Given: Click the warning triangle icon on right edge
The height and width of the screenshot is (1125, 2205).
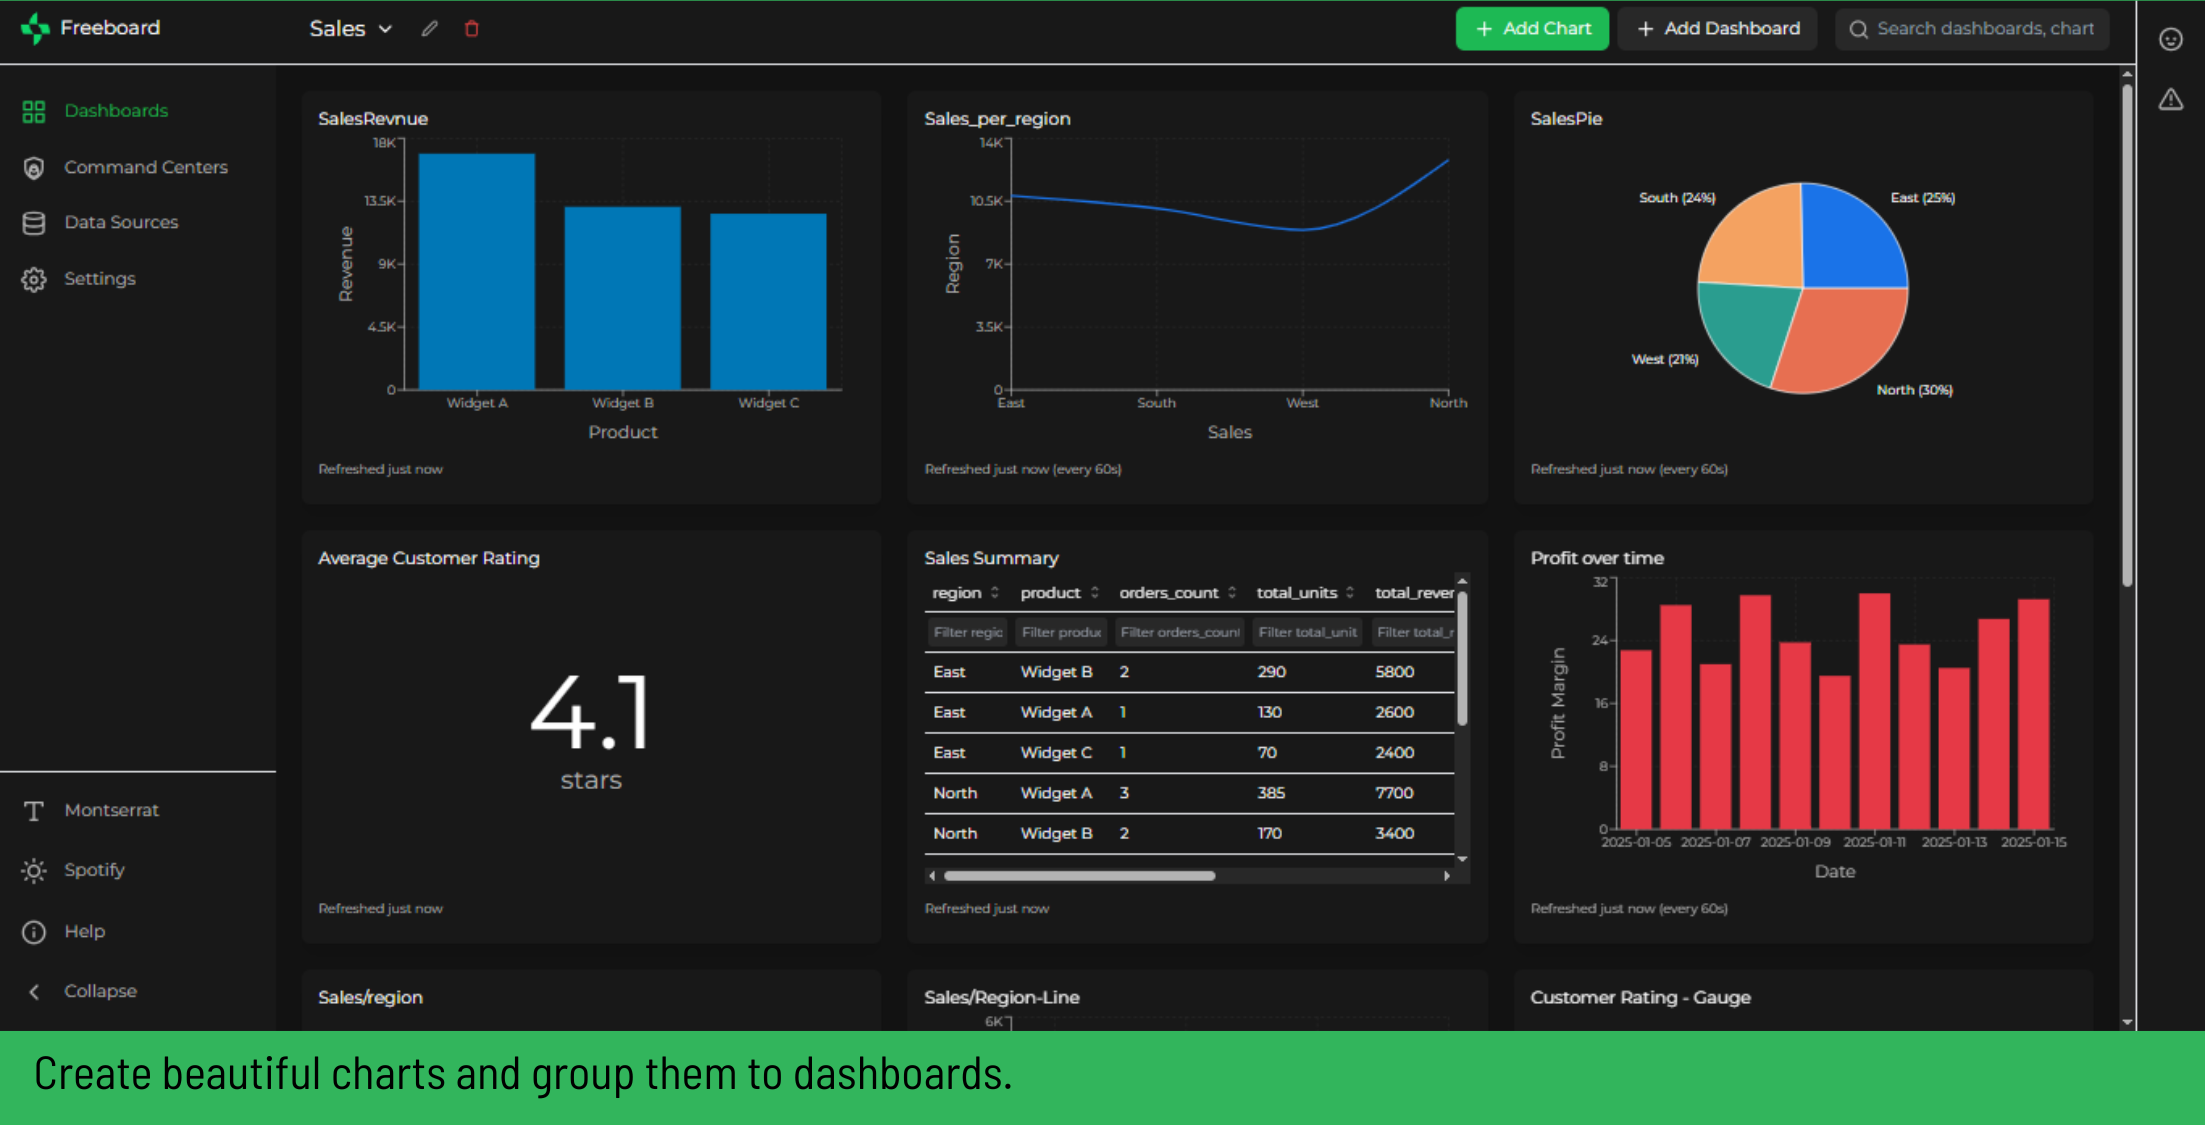Looking at the screenshot, I should click(2171, 99).
